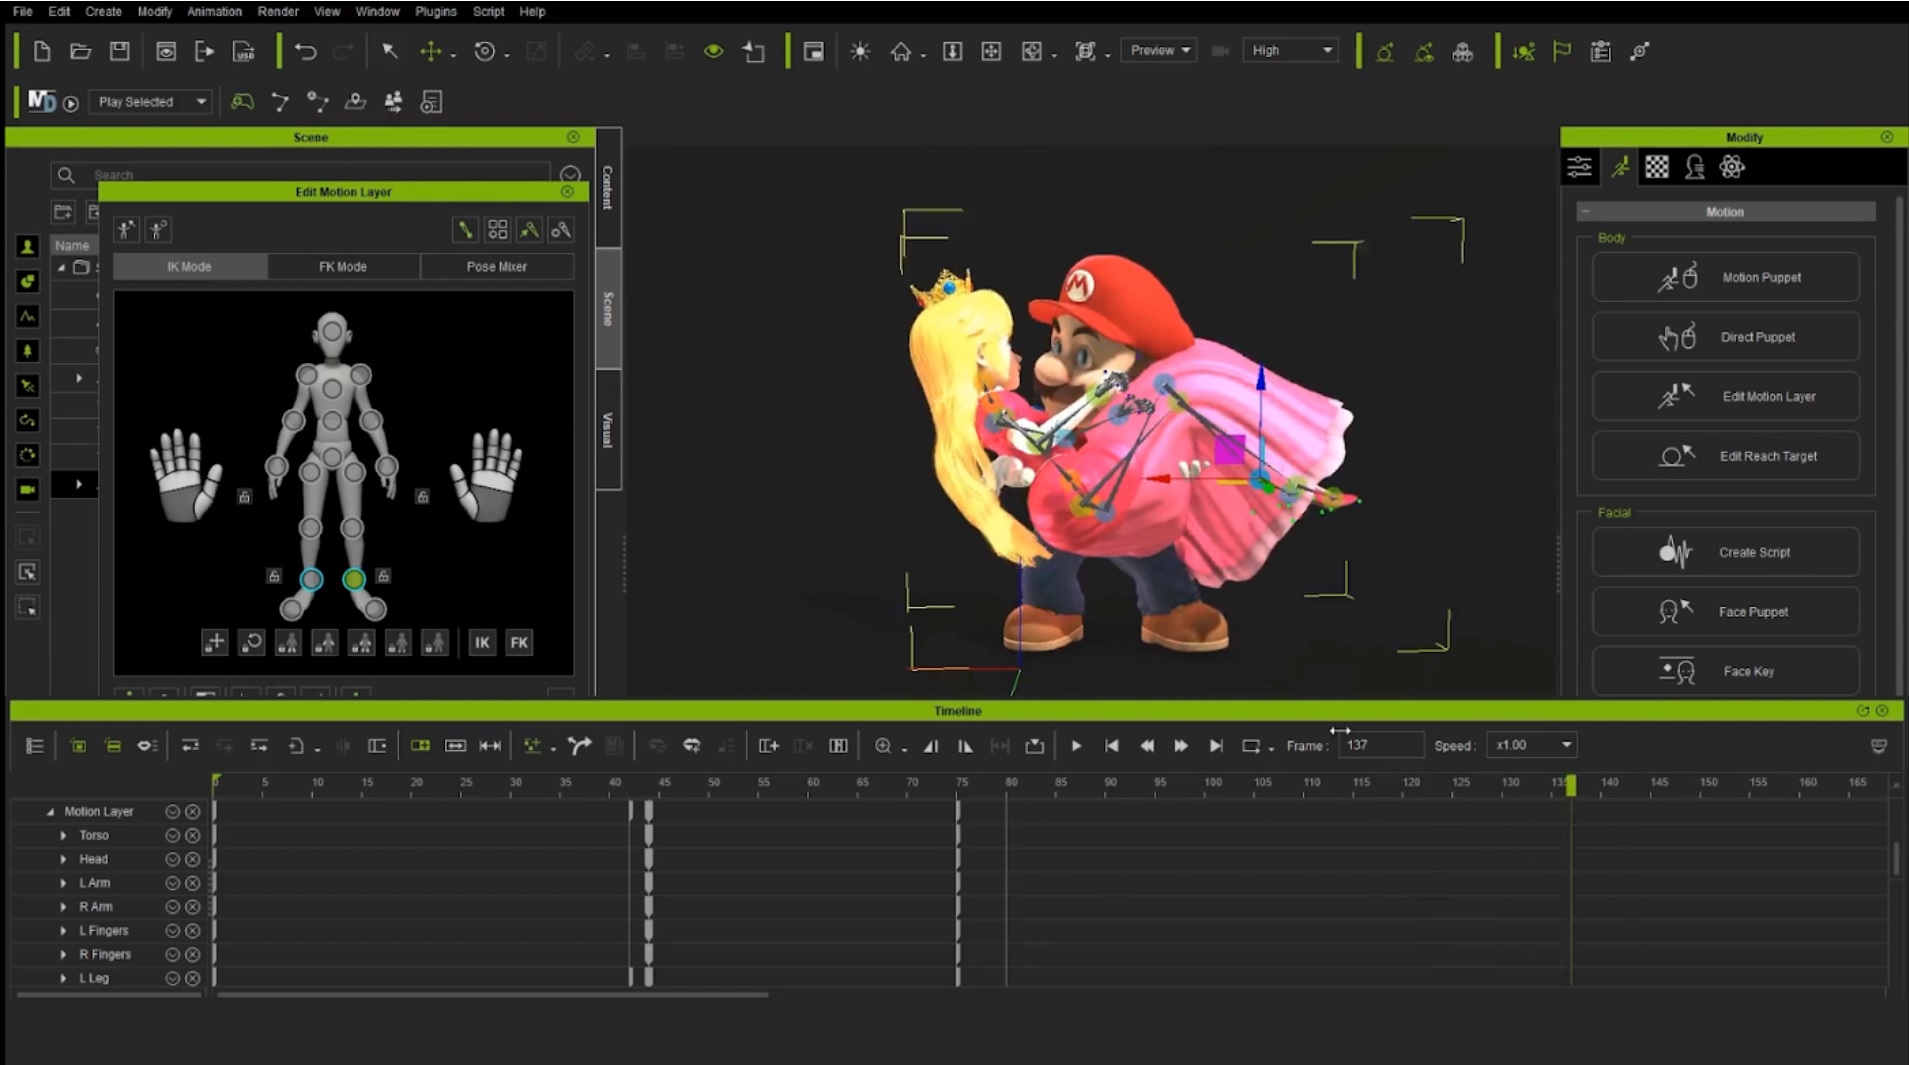Open the Plugins menu

[x=435, y=12]
